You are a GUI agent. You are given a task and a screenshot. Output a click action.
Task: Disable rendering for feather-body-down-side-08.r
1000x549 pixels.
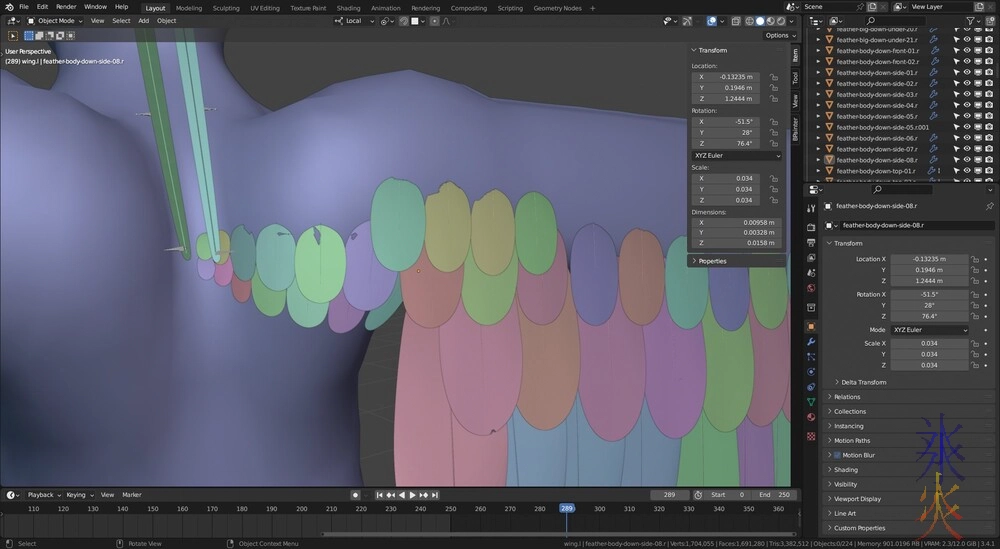[991, 160]
